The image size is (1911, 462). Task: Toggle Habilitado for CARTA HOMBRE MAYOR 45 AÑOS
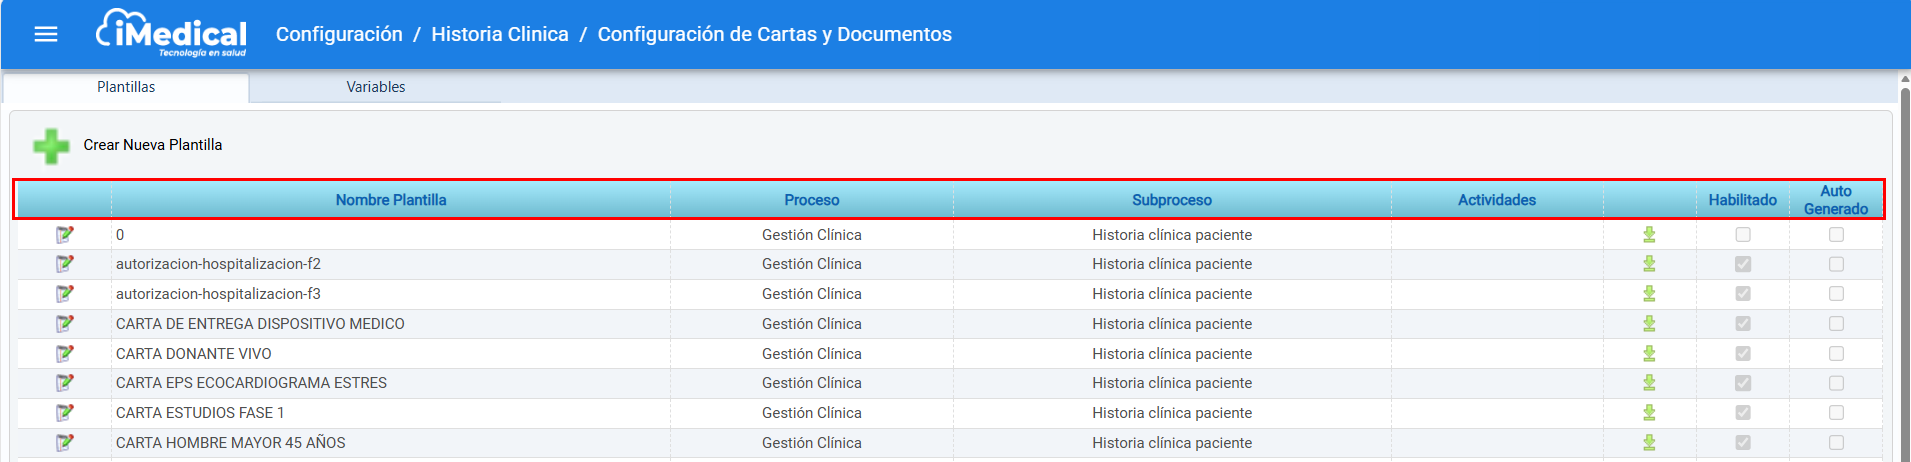pos(1743,443)
